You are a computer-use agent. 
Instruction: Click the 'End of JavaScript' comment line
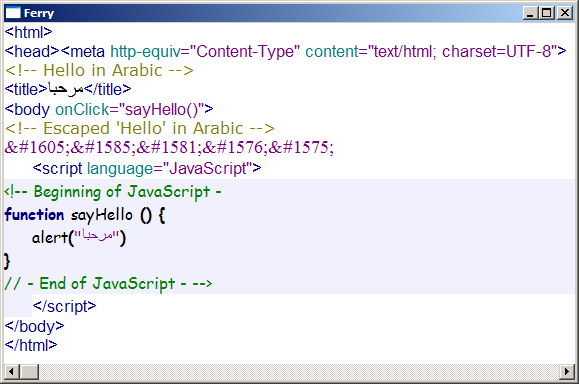tap(108, 284)
